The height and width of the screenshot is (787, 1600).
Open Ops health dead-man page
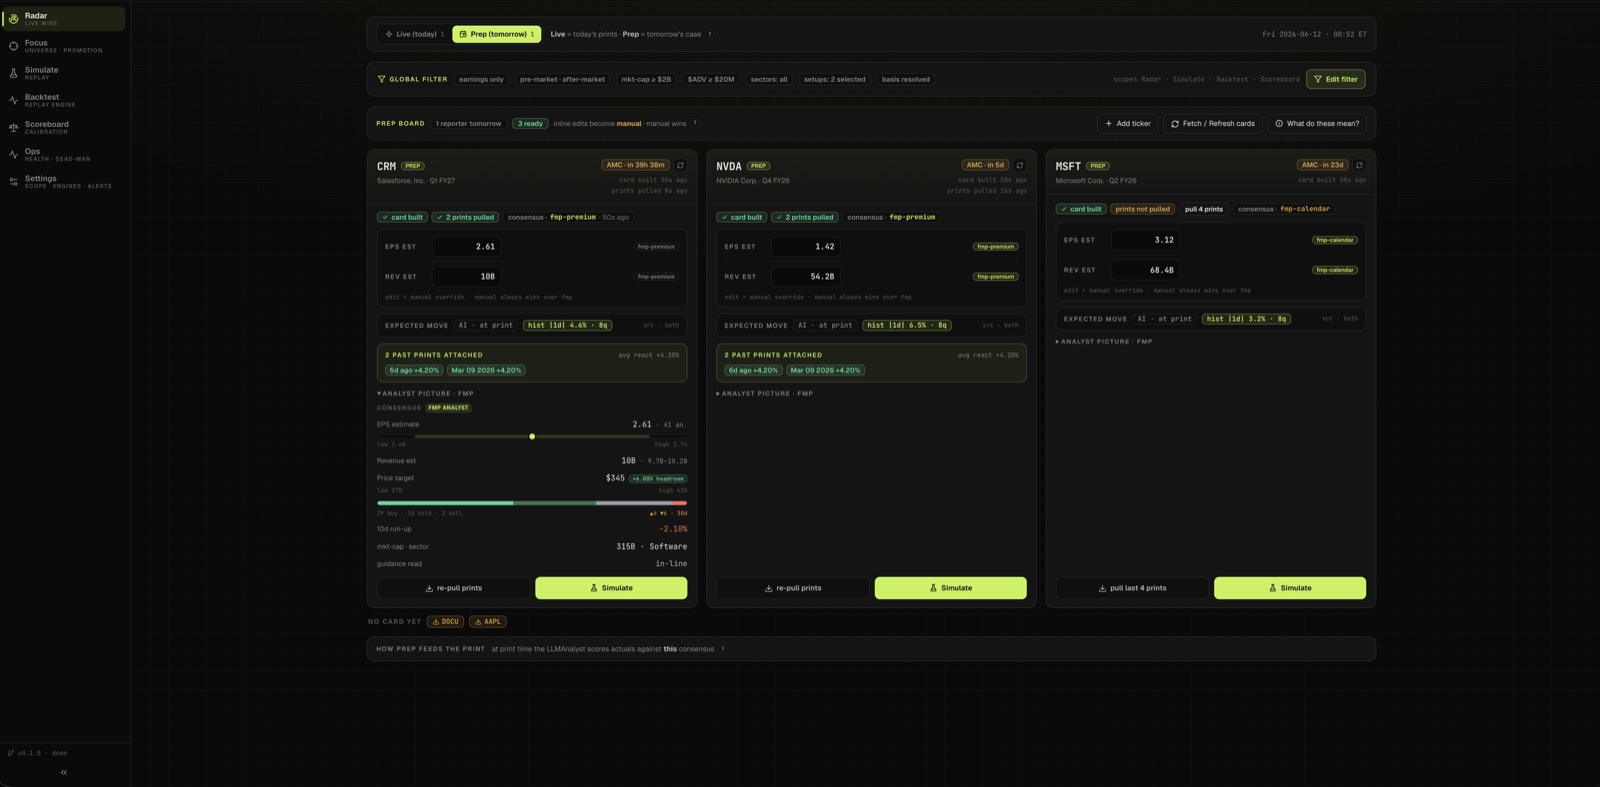pyautogui.click(x=65, y=154)
